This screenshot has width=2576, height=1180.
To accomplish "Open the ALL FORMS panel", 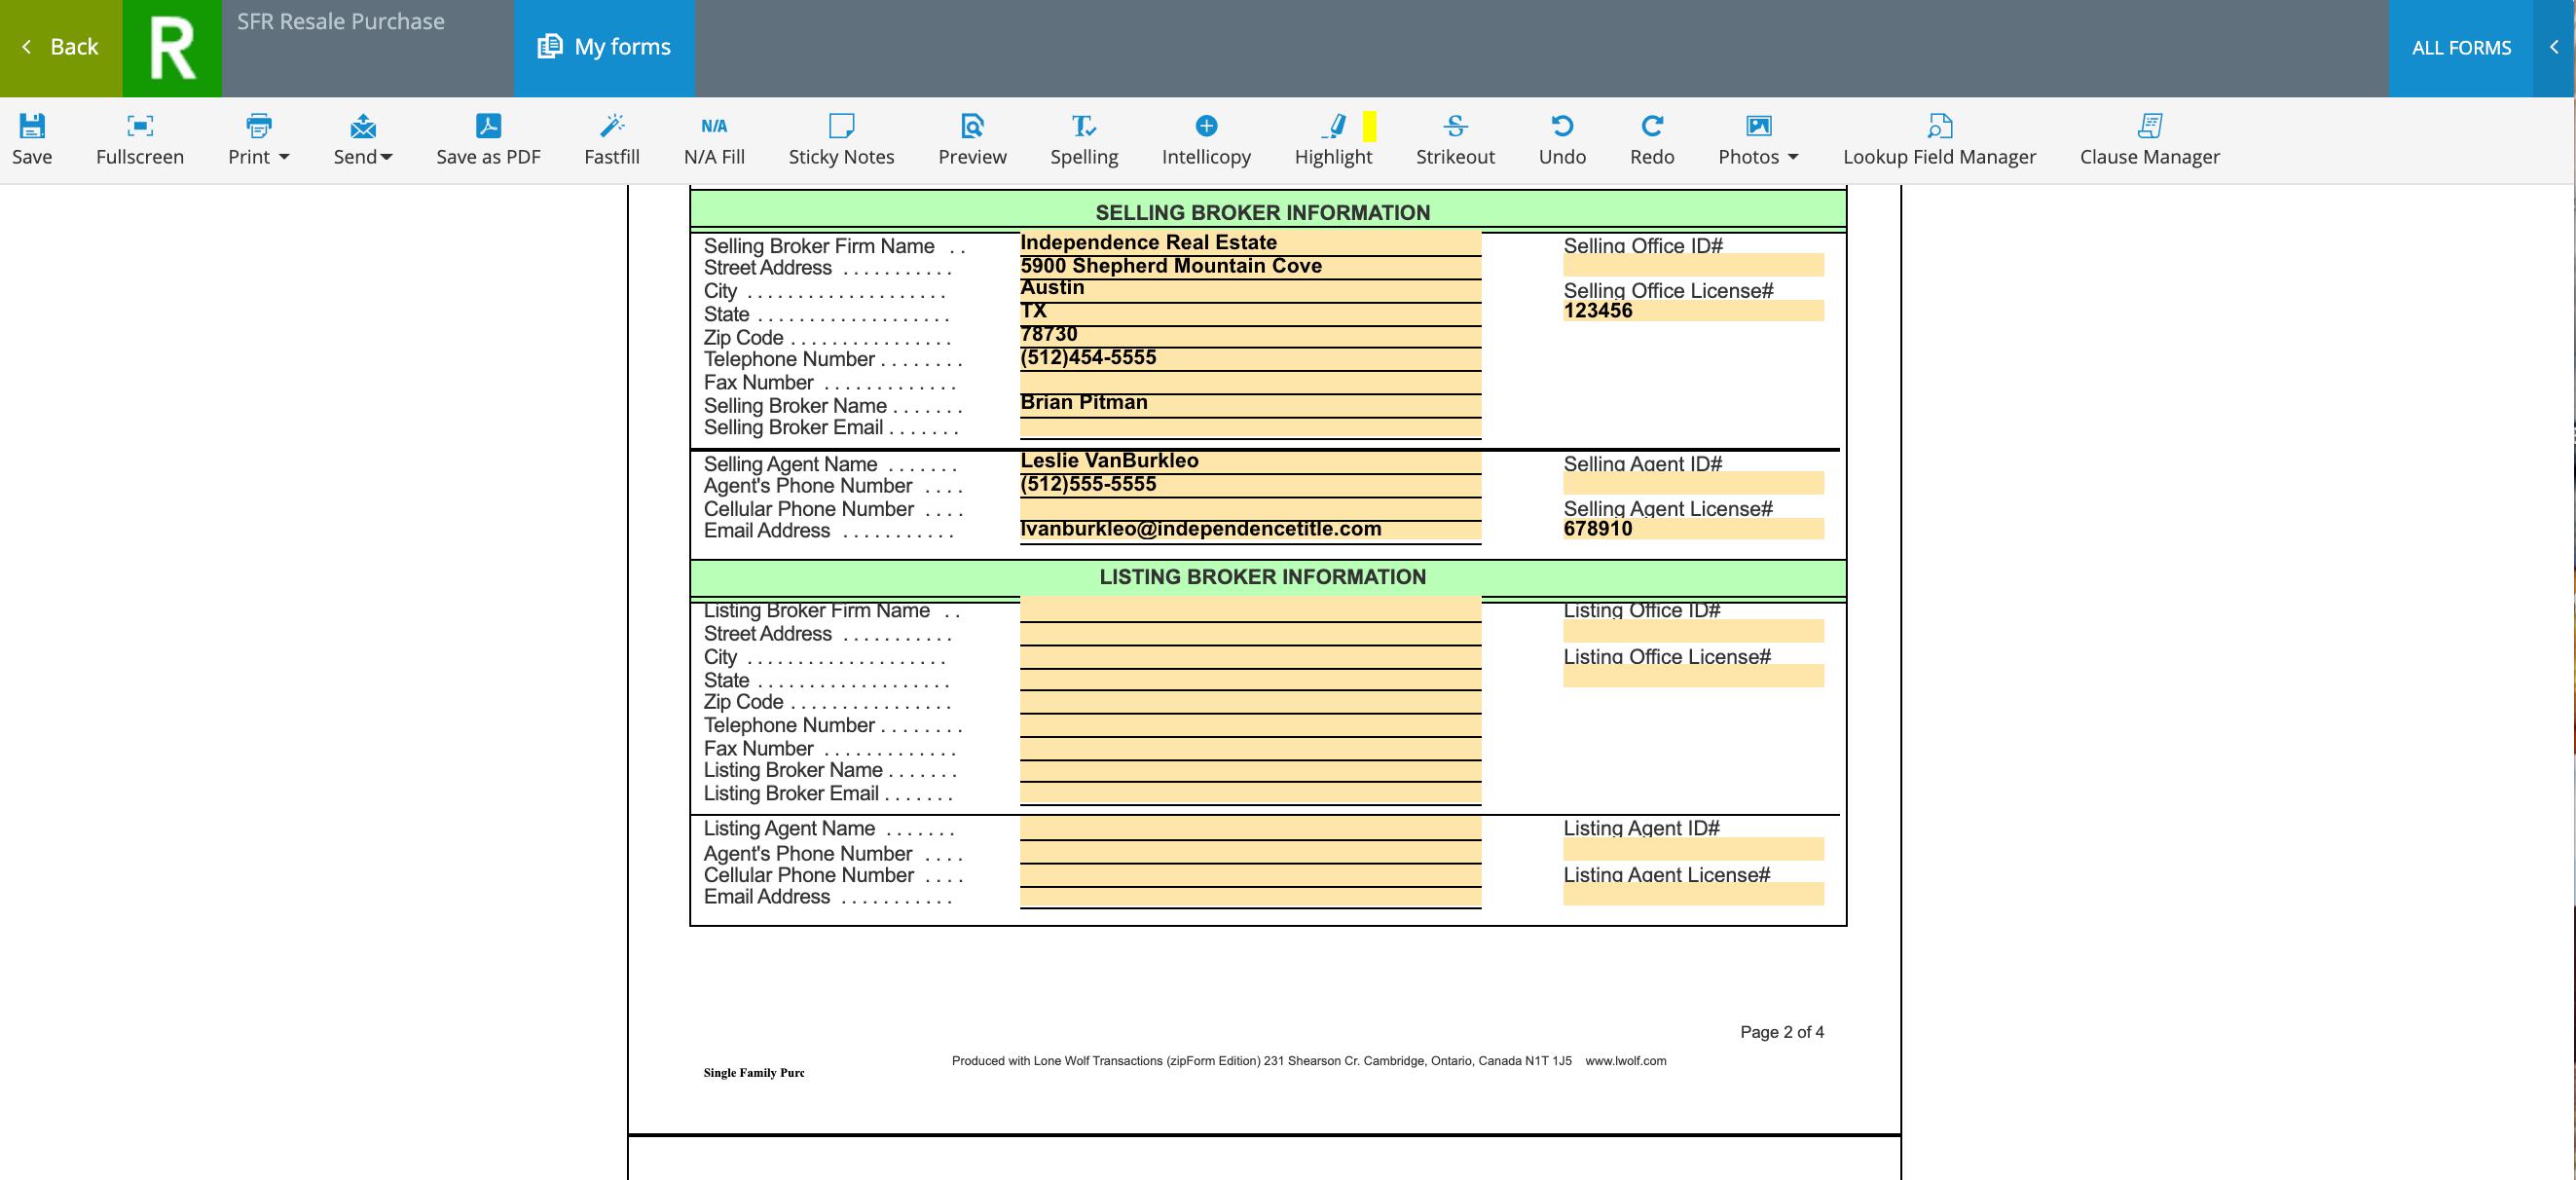I will 2461,48.
